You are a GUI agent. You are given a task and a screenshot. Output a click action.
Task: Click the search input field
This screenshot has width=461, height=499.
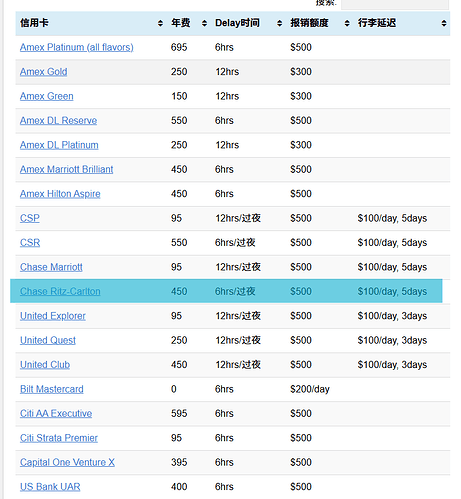[395, 4]
